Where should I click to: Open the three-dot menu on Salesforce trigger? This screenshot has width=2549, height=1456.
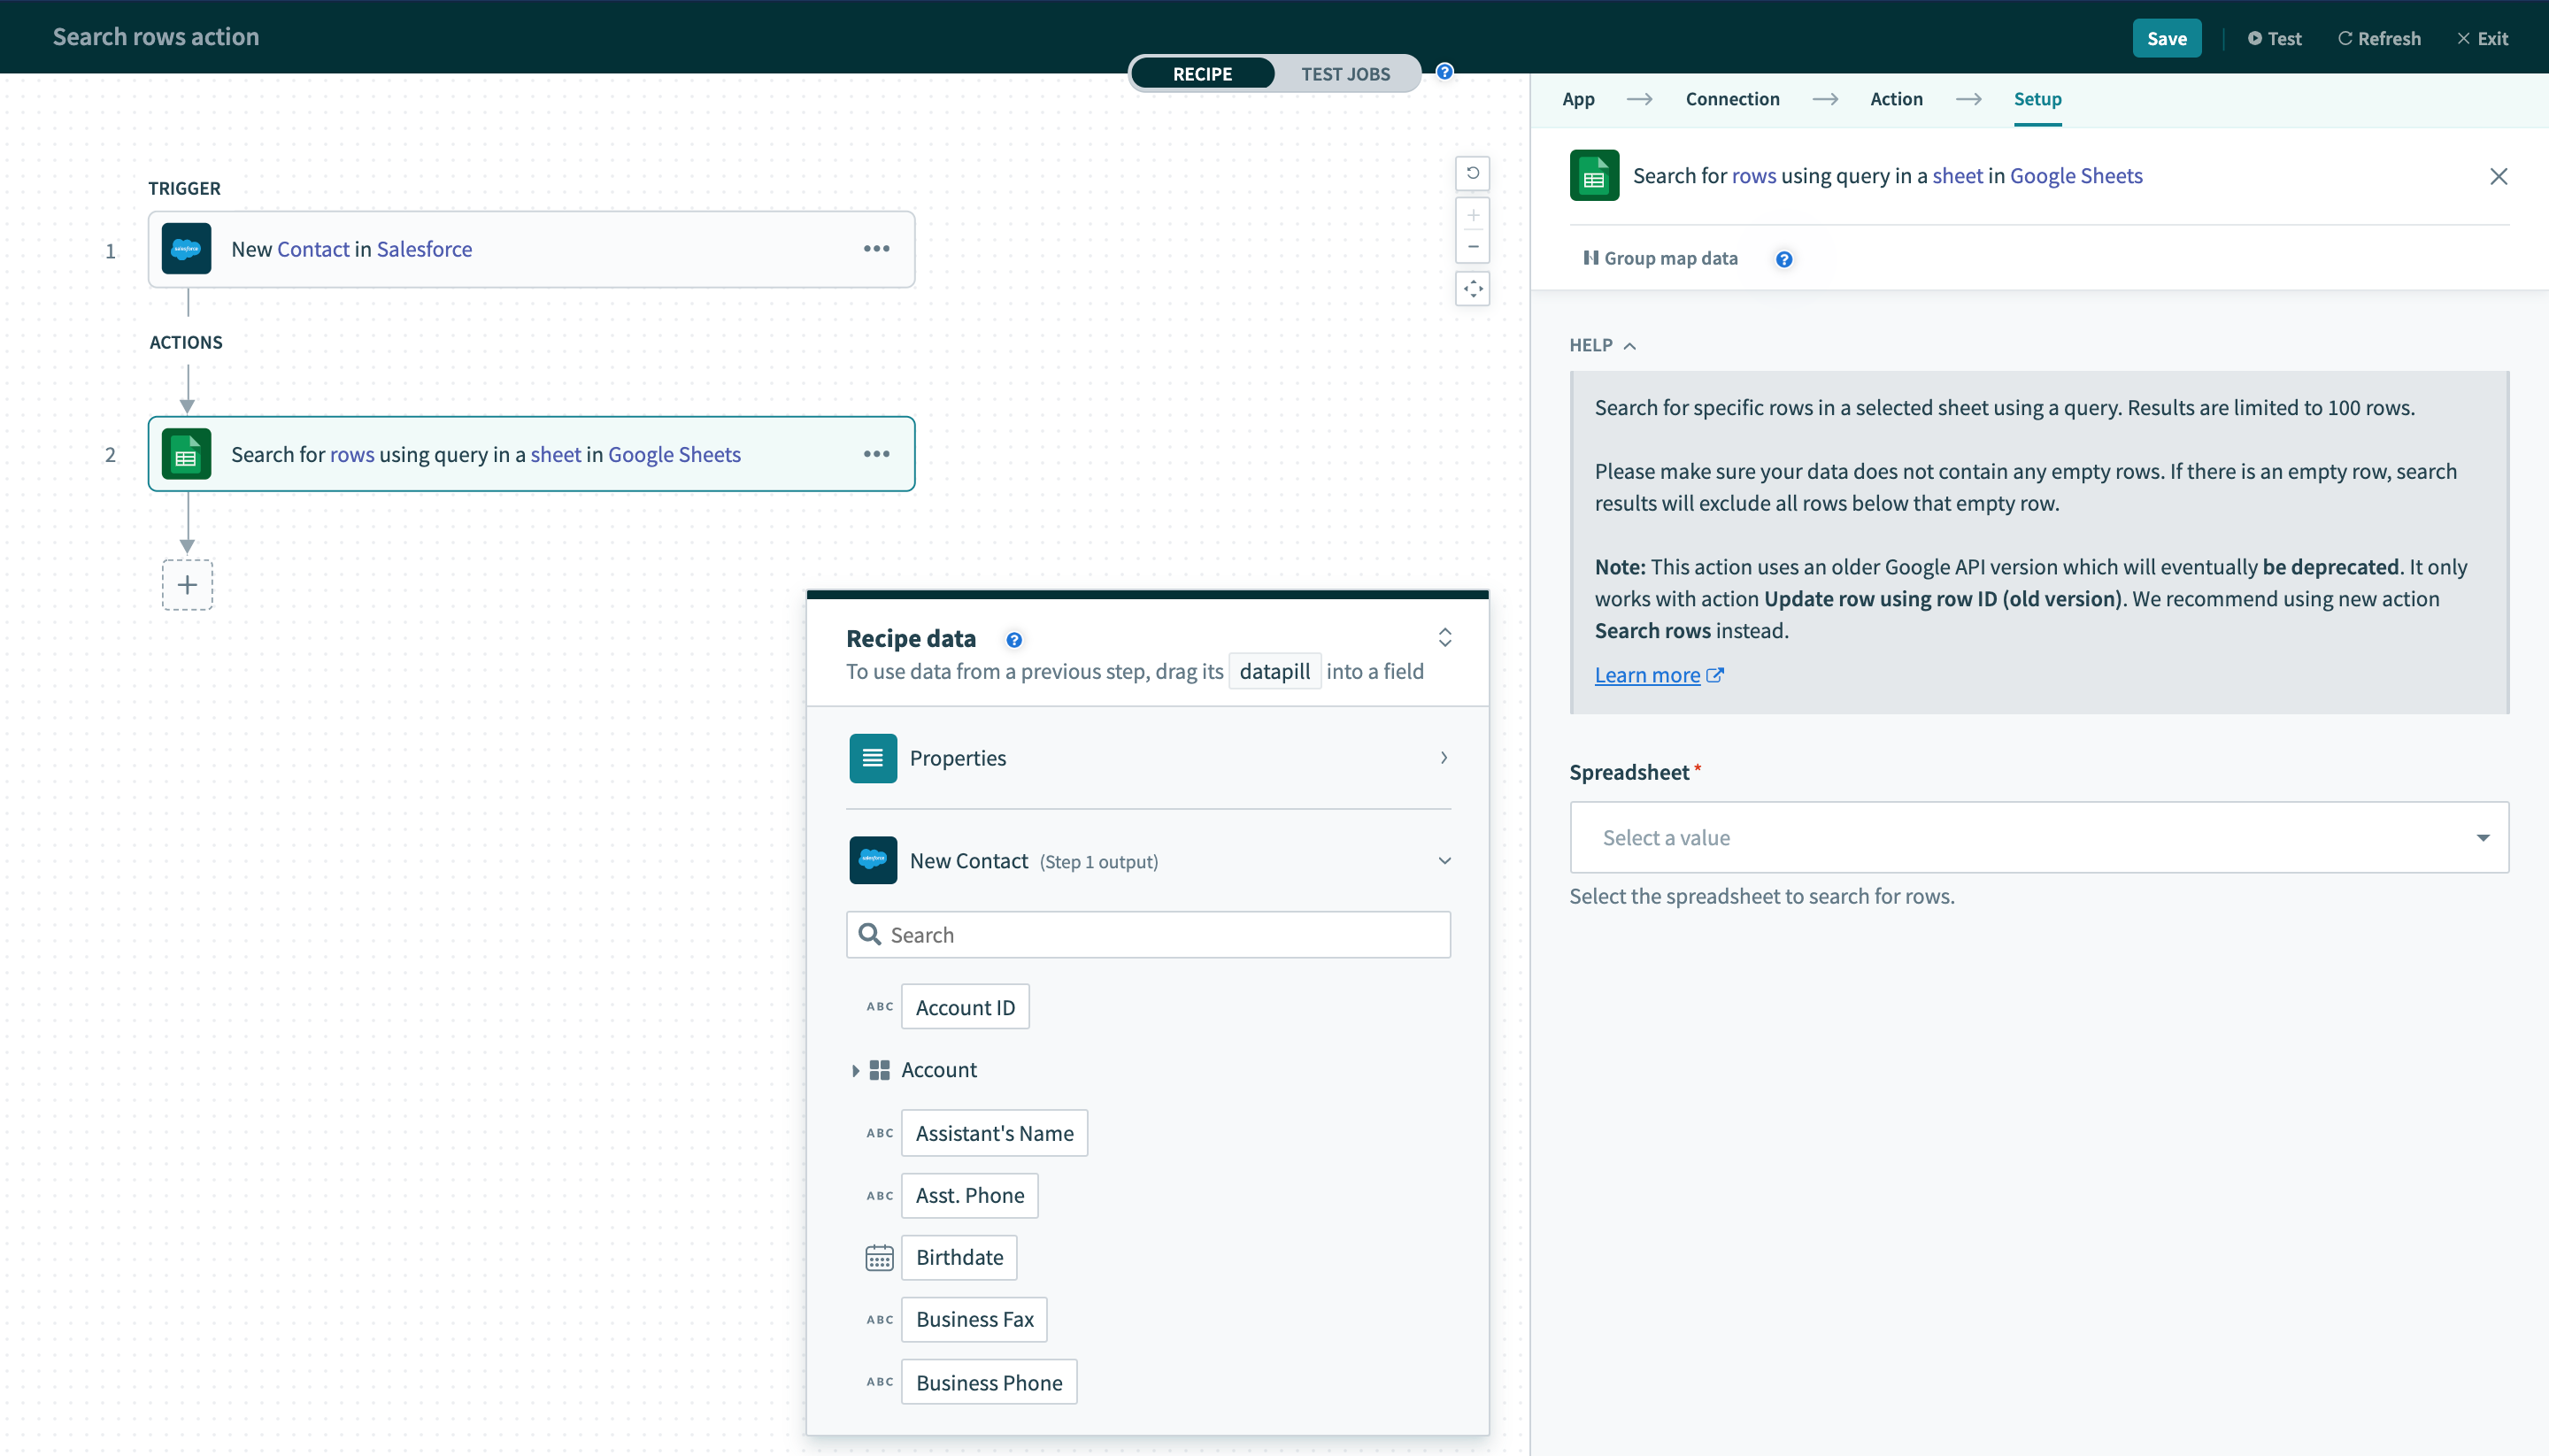point(876,249)
